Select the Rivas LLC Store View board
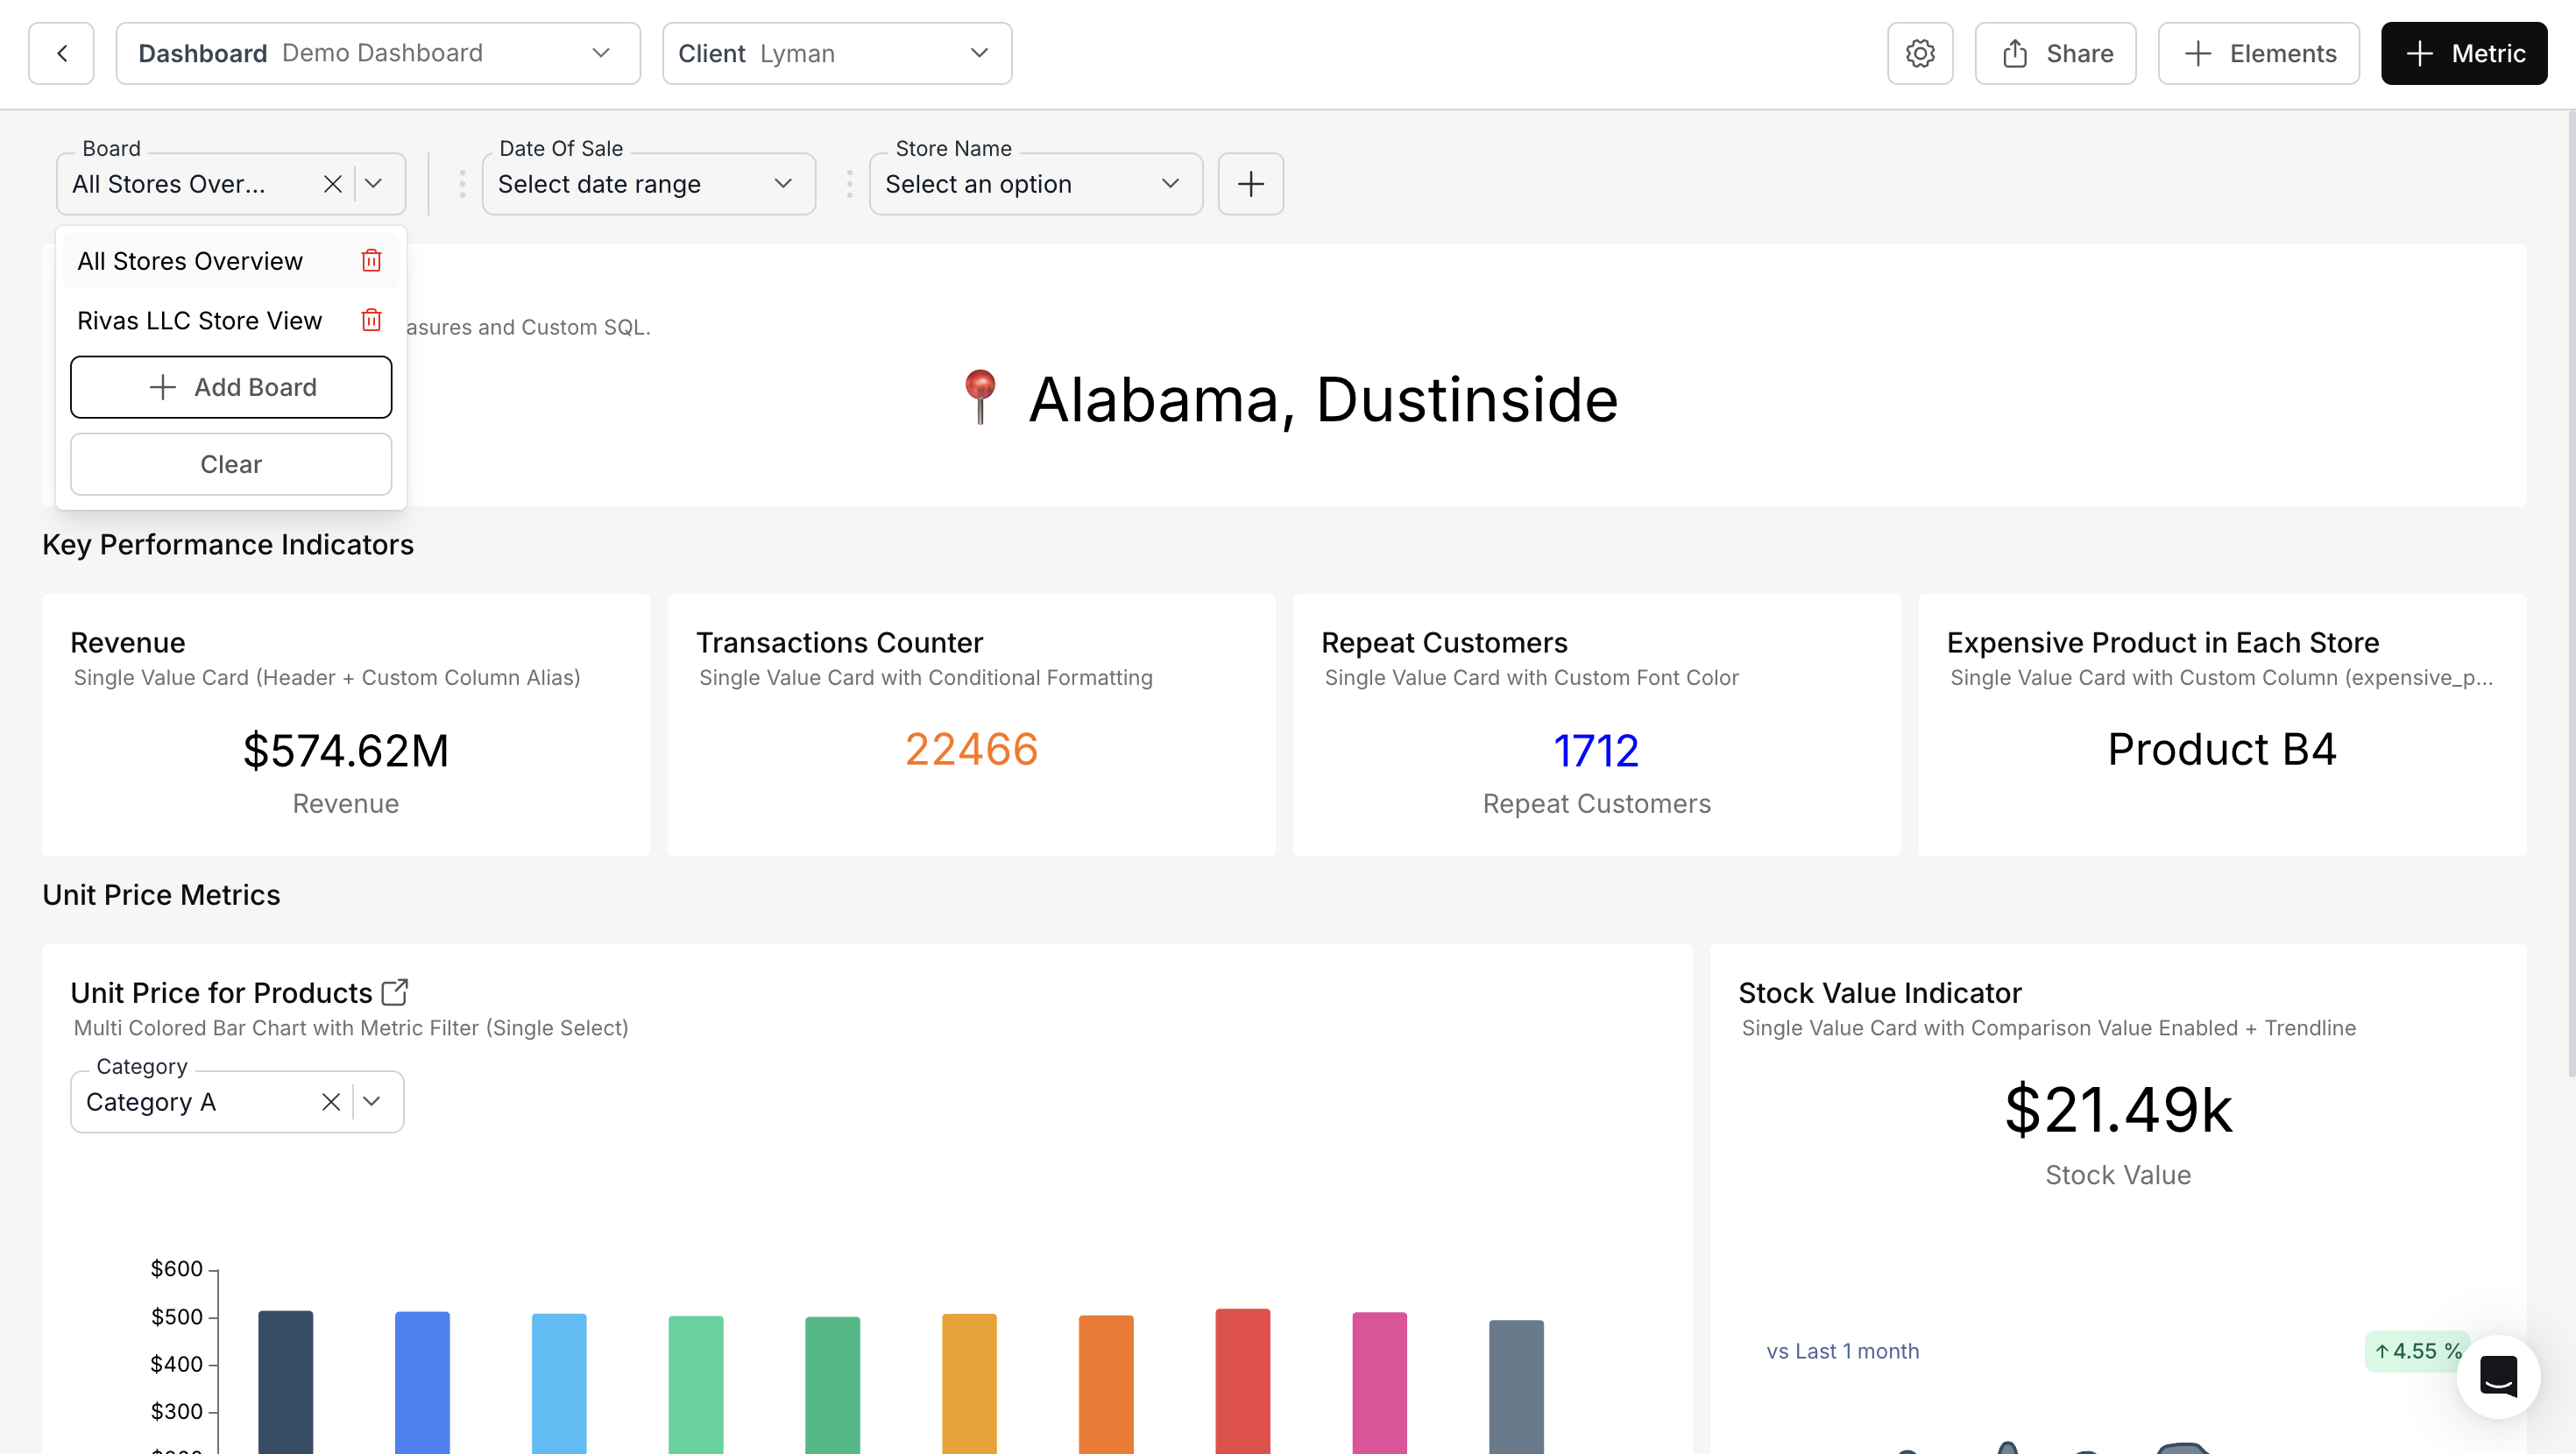The image size is (2576, 1454). [x=199, y=320]
